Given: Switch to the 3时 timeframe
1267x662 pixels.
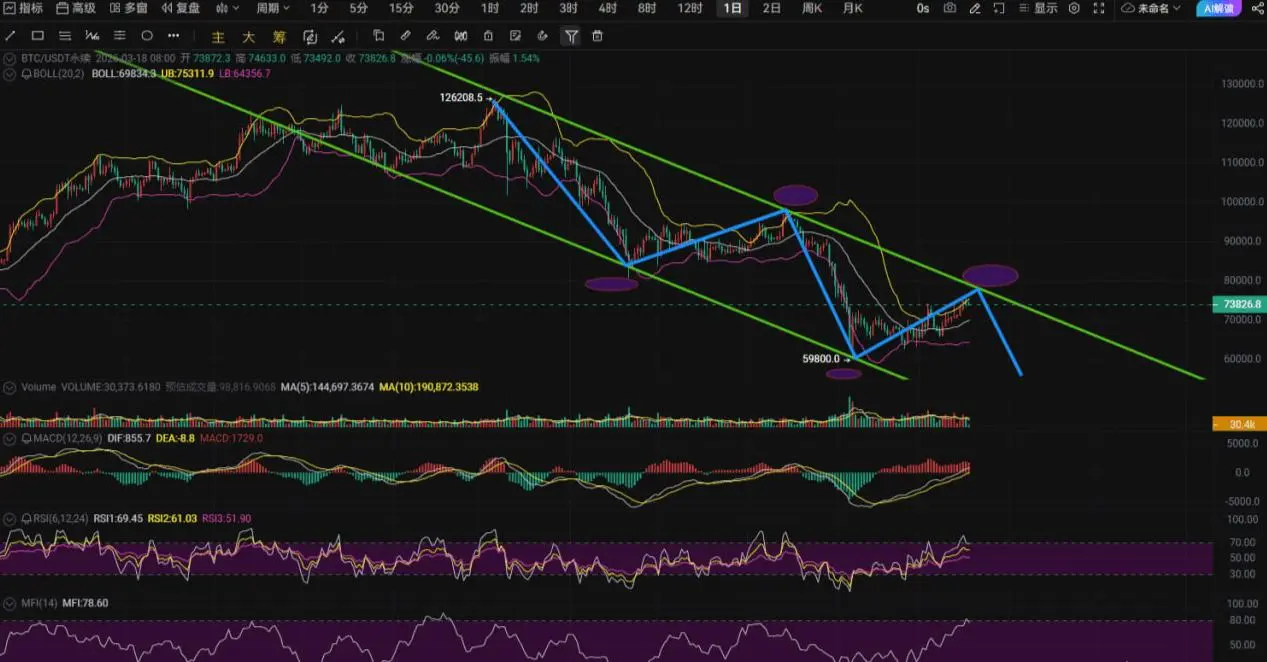Looking at the screenshot, I should pos(568,8).
